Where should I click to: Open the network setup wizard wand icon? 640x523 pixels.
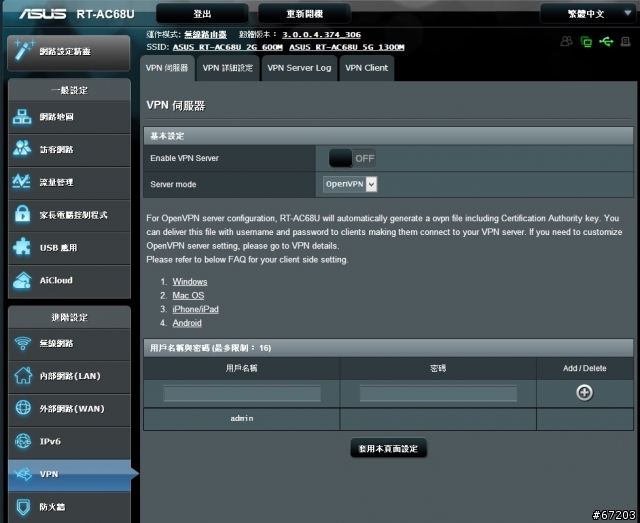[23, 51]
